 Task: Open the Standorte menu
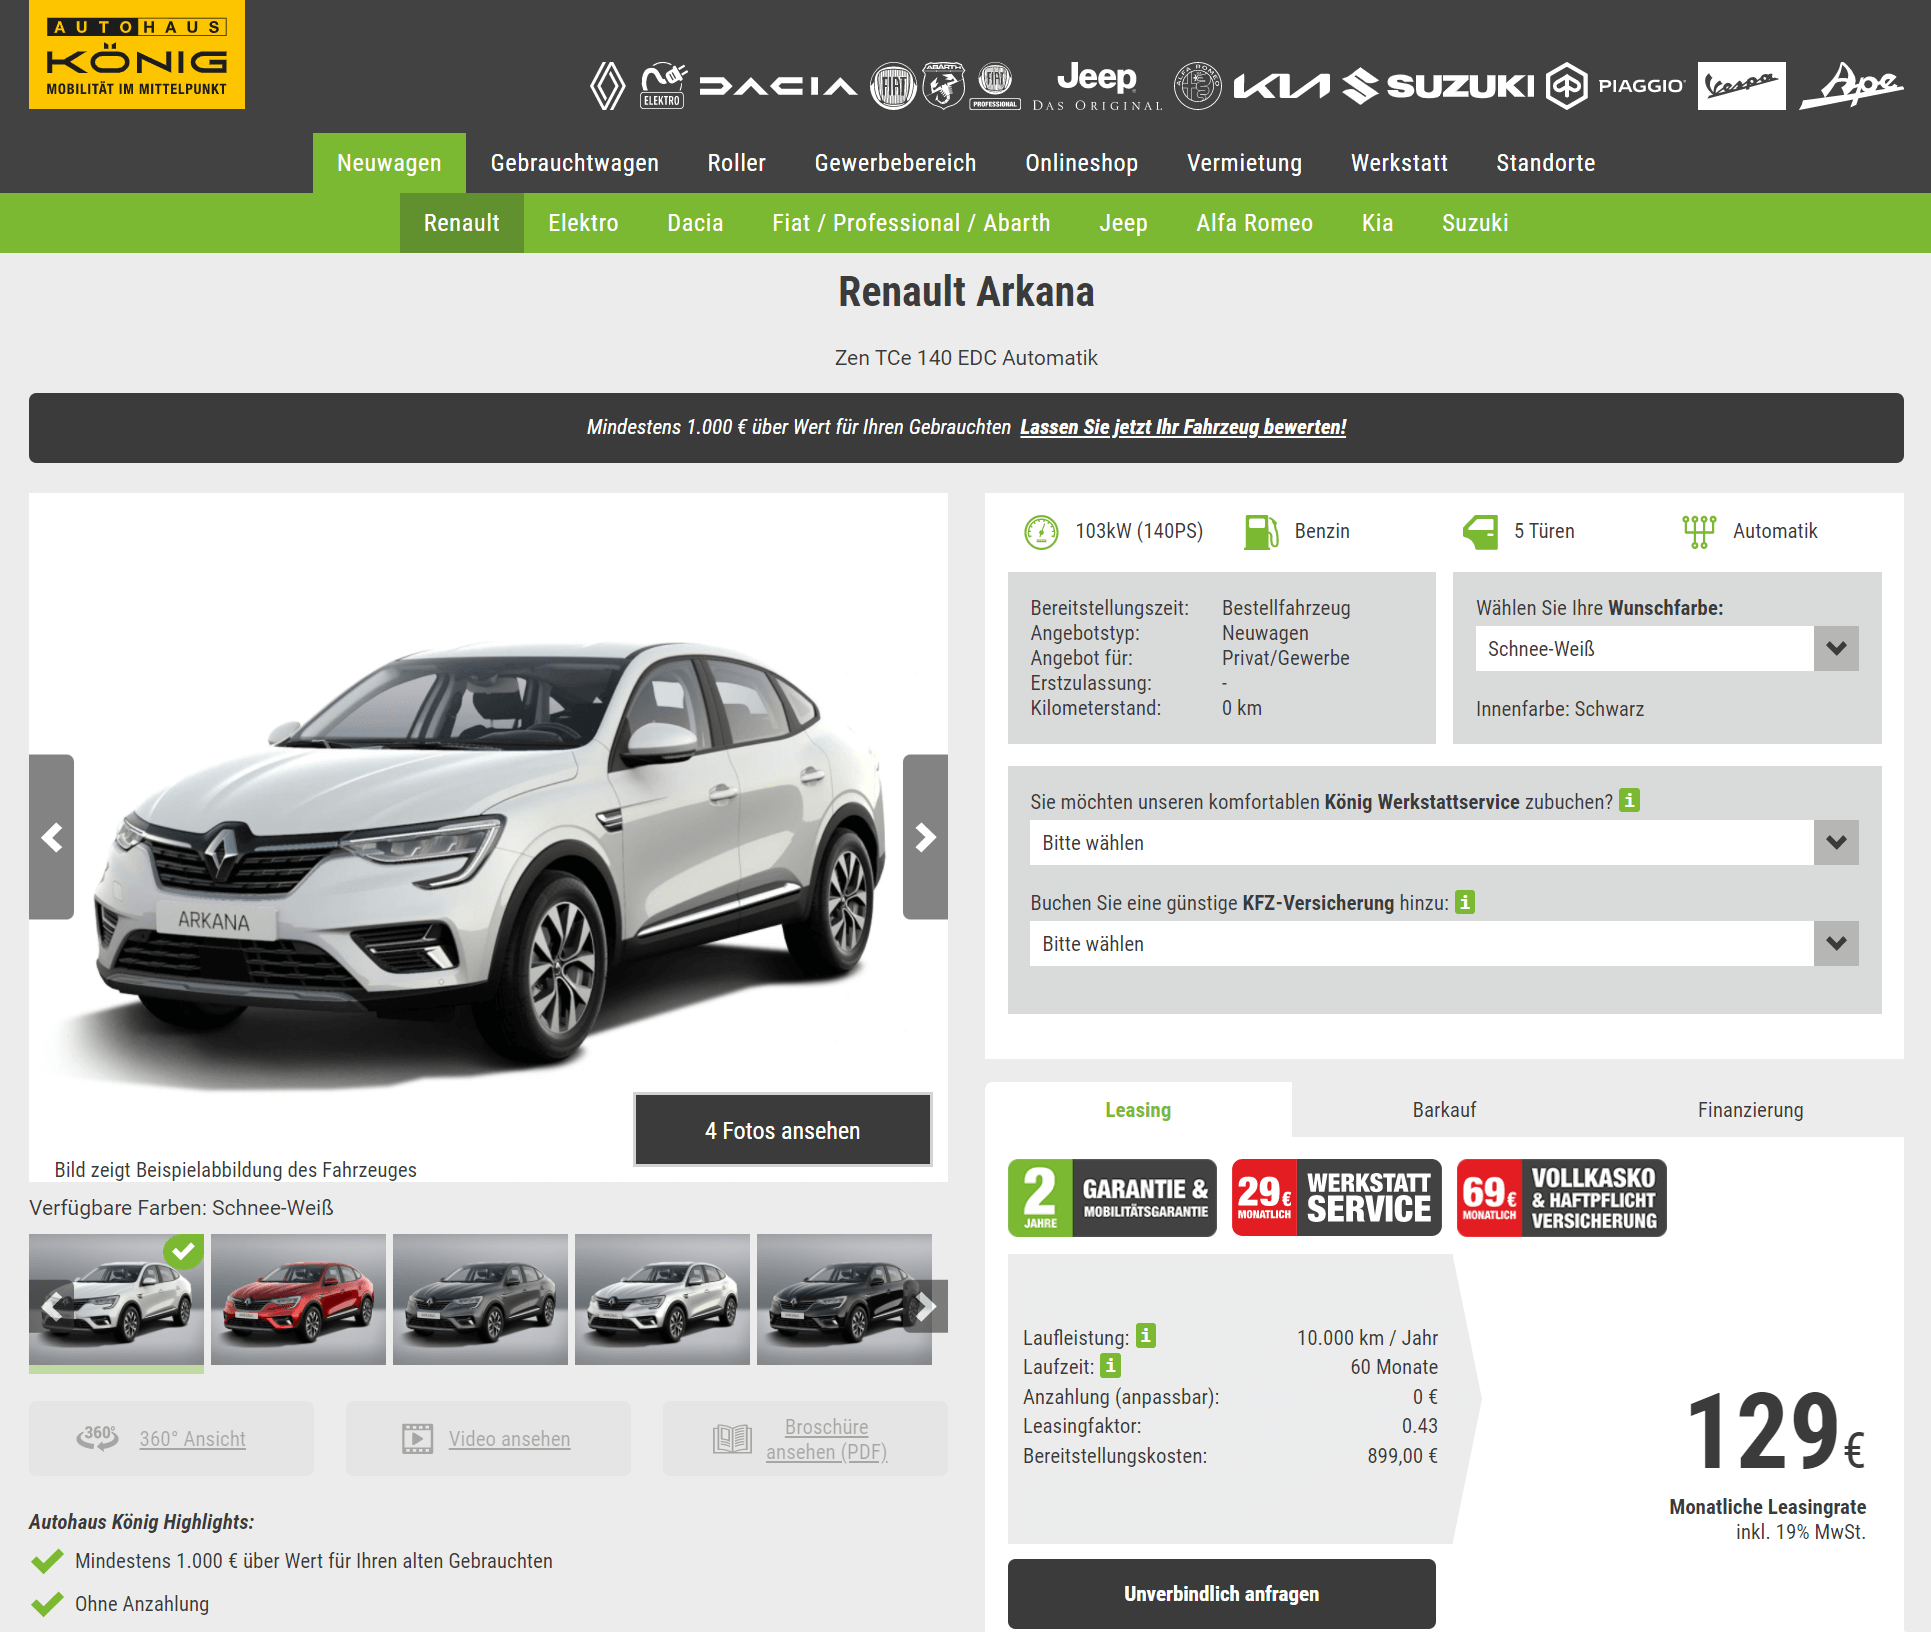click(x=1546, y=163)
